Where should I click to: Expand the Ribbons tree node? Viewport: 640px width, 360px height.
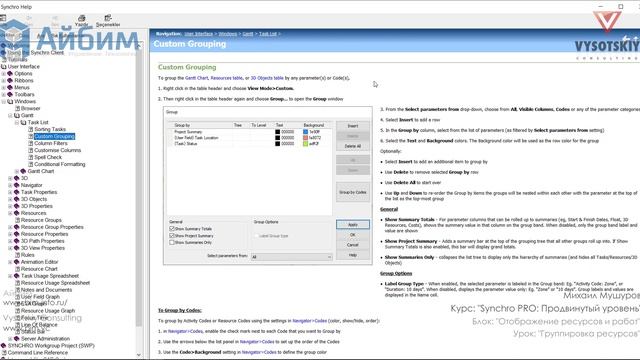[4, 80]
